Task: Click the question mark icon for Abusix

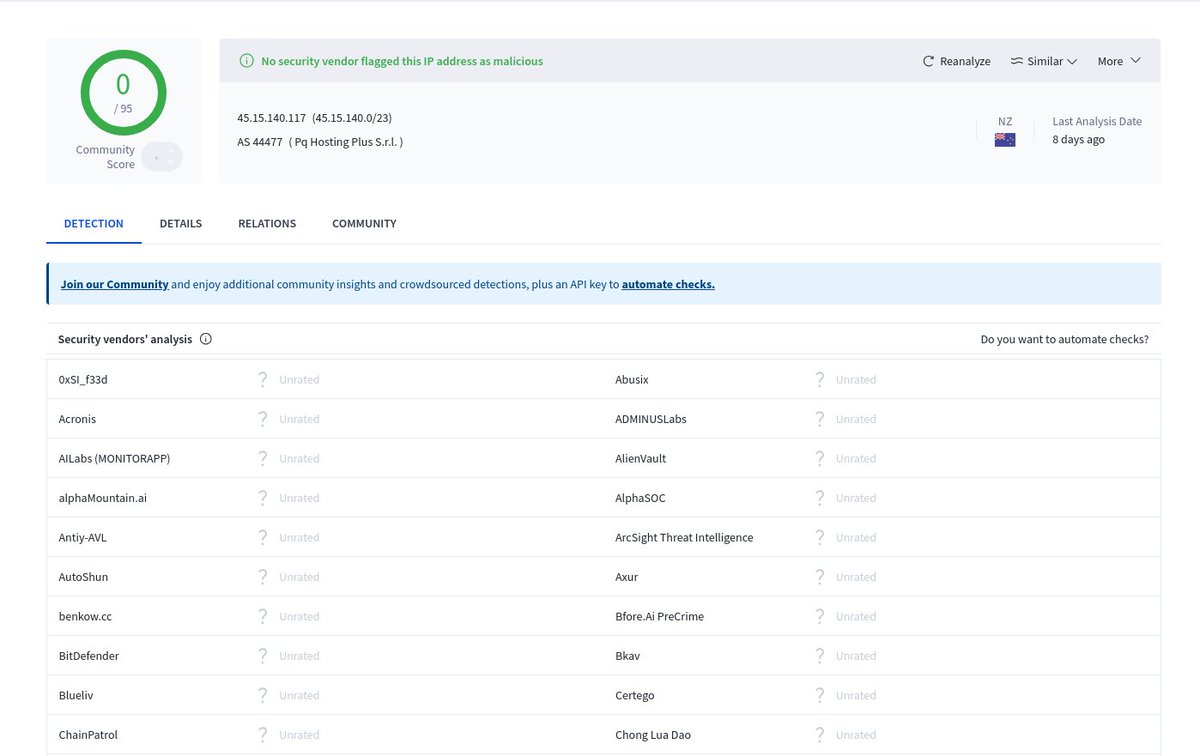Action: coord(820,379)
